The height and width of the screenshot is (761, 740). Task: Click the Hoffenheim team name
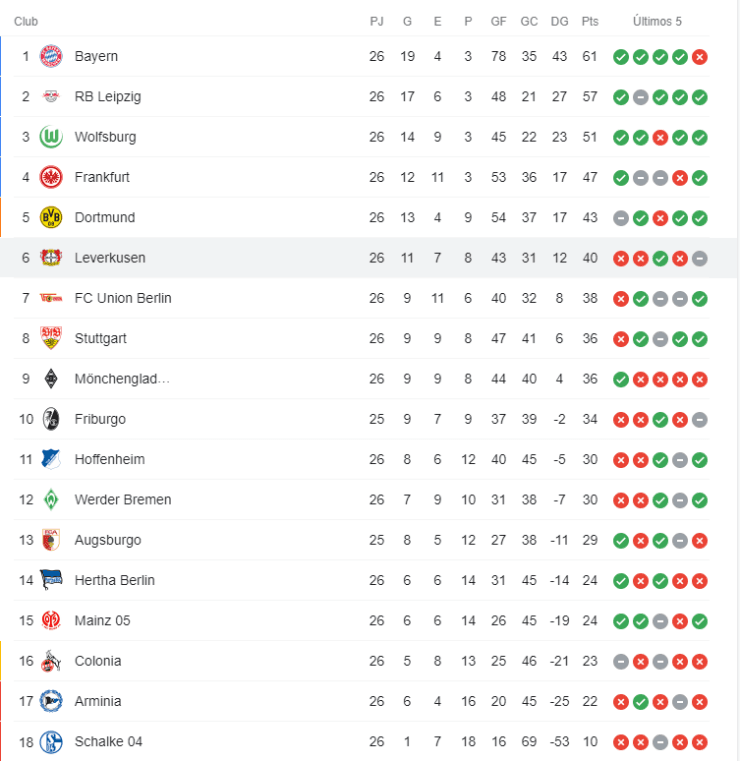click(x=109, y=459)
